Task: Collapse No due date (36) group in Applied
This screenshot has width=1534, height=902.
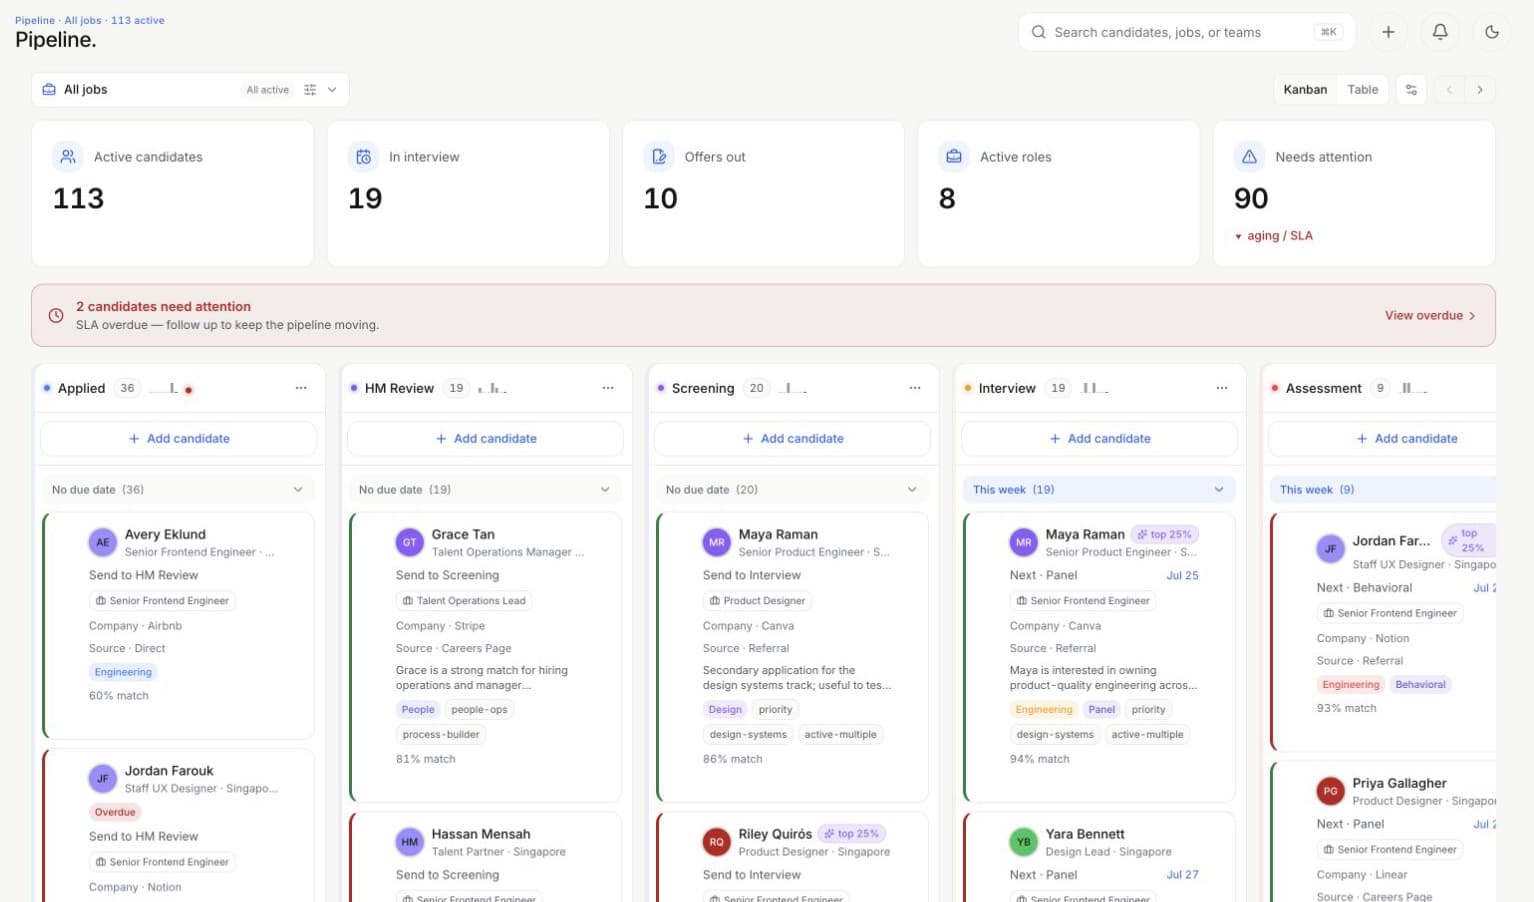Action: click(179, 490)
